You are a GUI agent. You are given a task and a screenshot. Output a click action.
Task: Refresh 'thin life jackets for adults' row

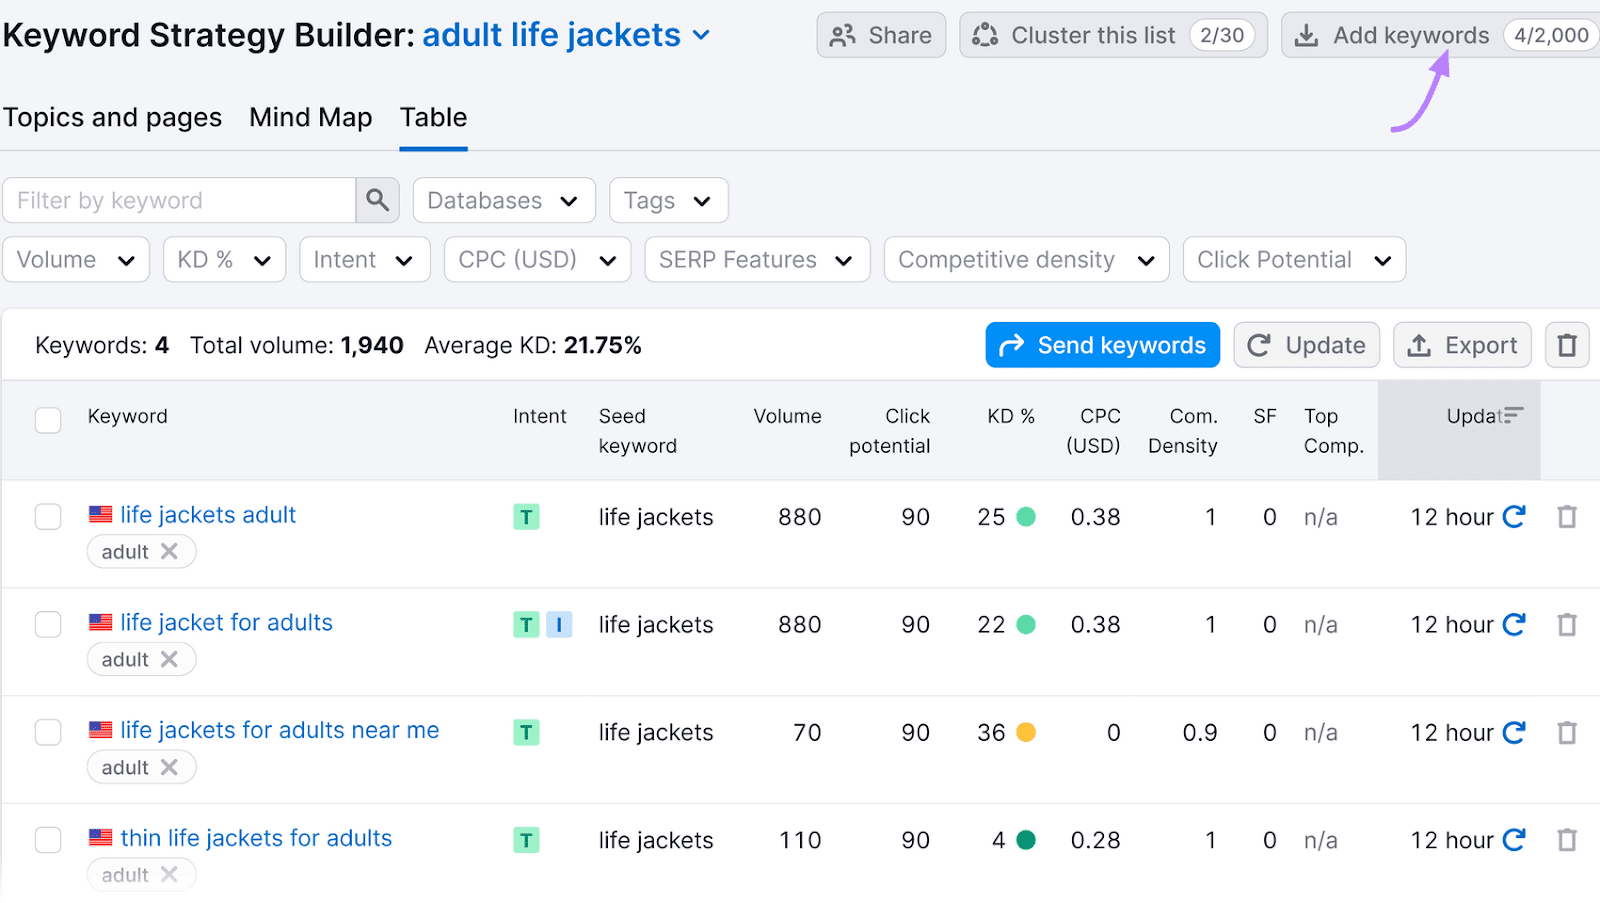pyautogui.click(x=1514, y=840)
